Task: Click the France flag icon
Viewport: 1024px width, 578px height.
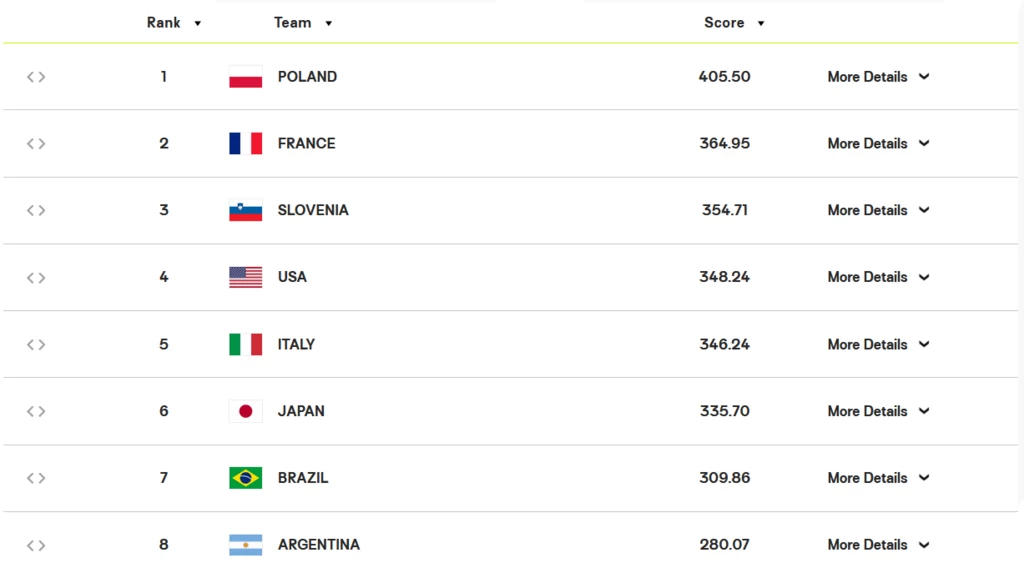Action: (x=246, y=144)
